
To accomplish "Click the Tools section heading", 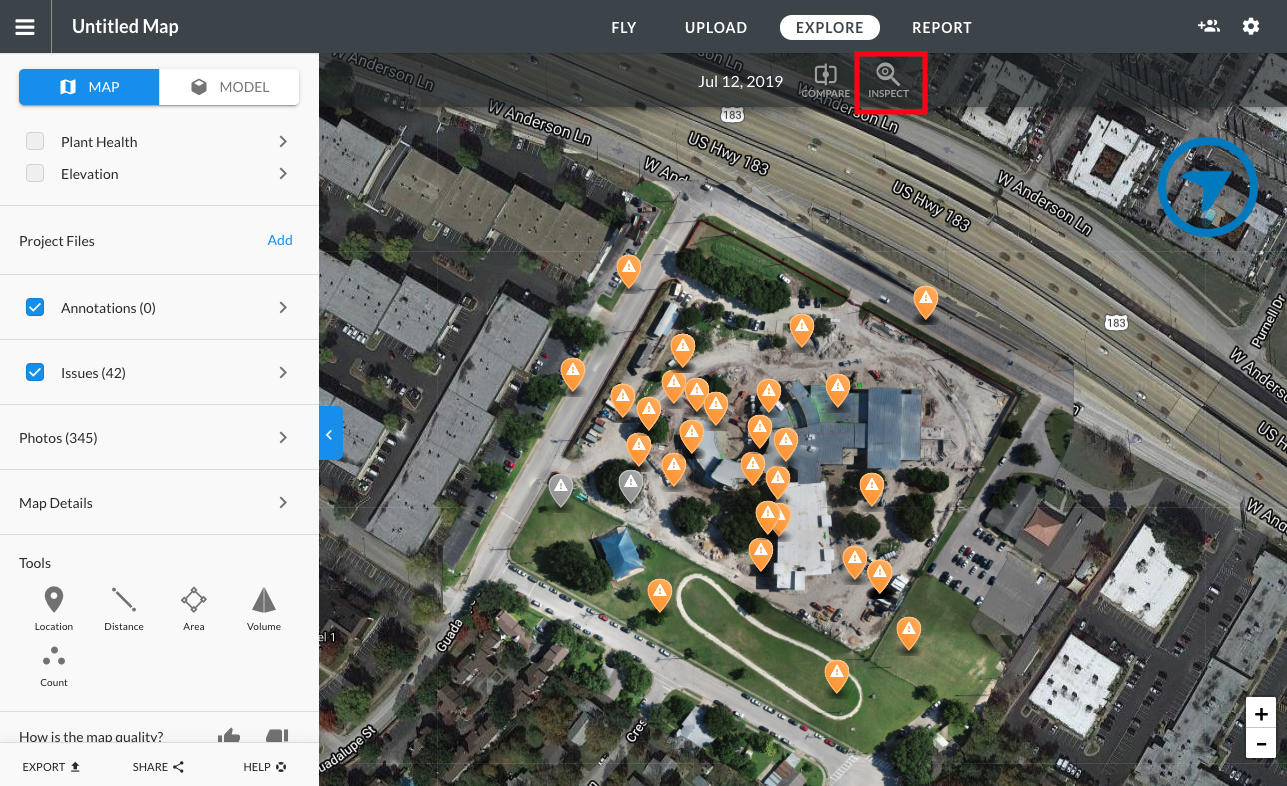I will click(x=35, y=563).
